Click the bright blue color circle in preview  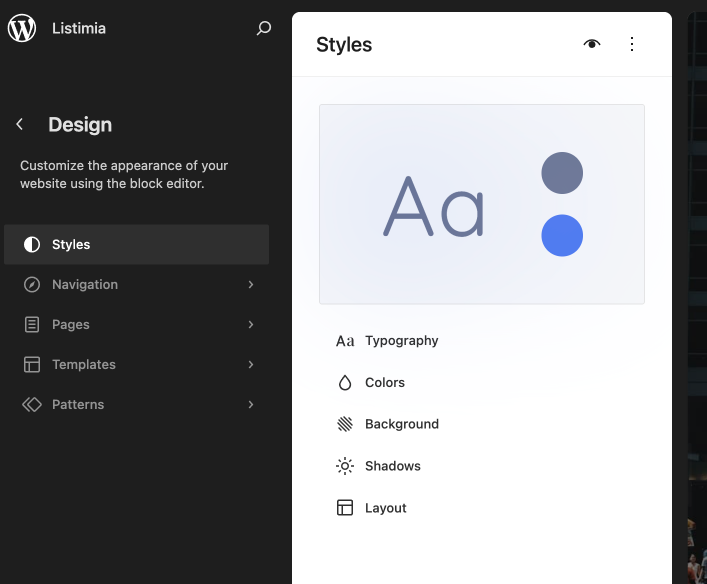pos(562,235)
